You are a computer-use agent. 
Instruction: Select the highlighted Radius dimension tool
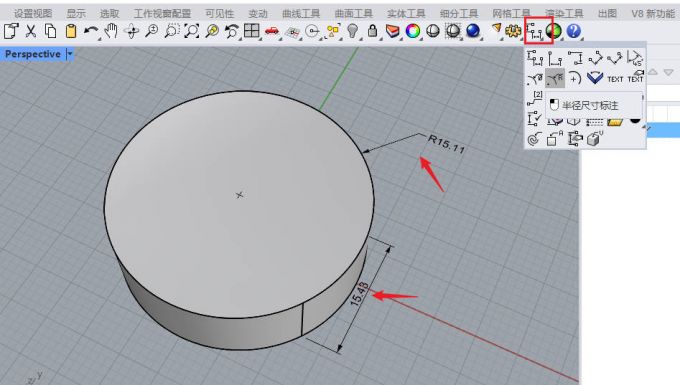point(555,78)
